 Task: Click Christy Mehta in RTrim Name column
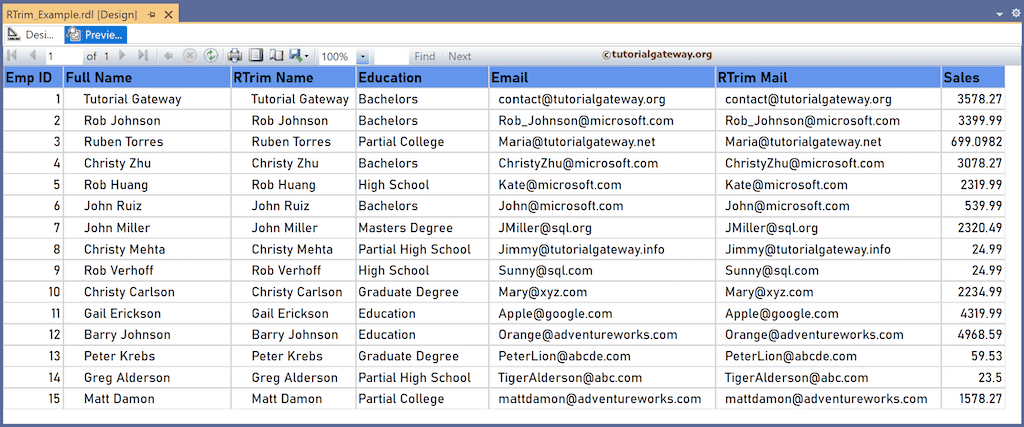[x=292, y=249]
